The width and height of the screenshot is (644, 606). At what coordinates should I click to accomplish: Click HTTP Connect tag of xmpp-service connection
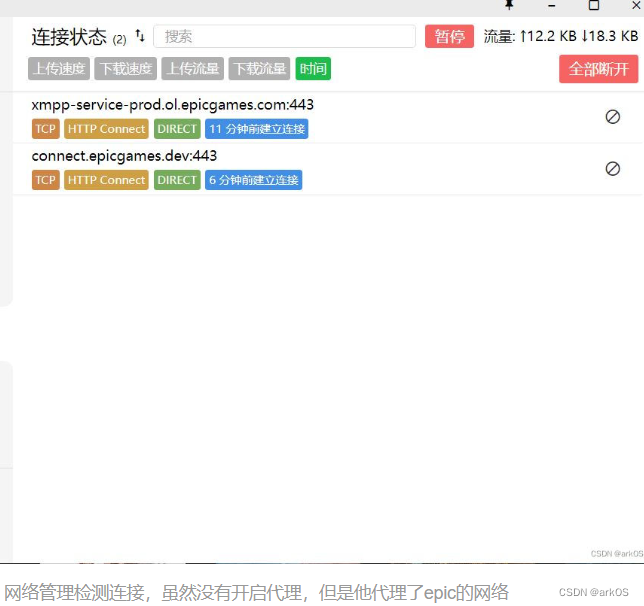coord(106,129)
